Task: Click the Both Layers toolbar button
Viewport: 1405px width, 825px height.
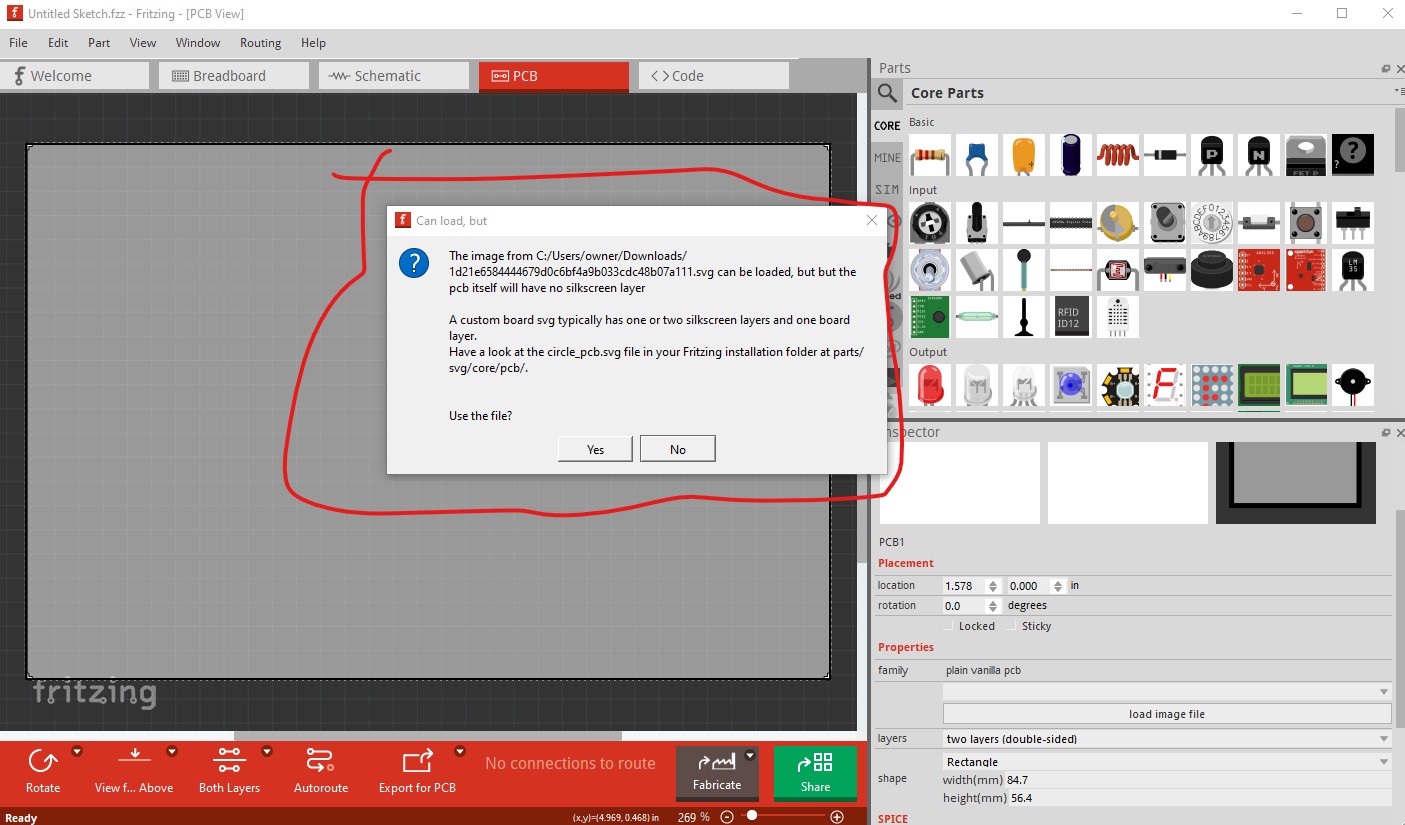Action: tap(229, 770)
